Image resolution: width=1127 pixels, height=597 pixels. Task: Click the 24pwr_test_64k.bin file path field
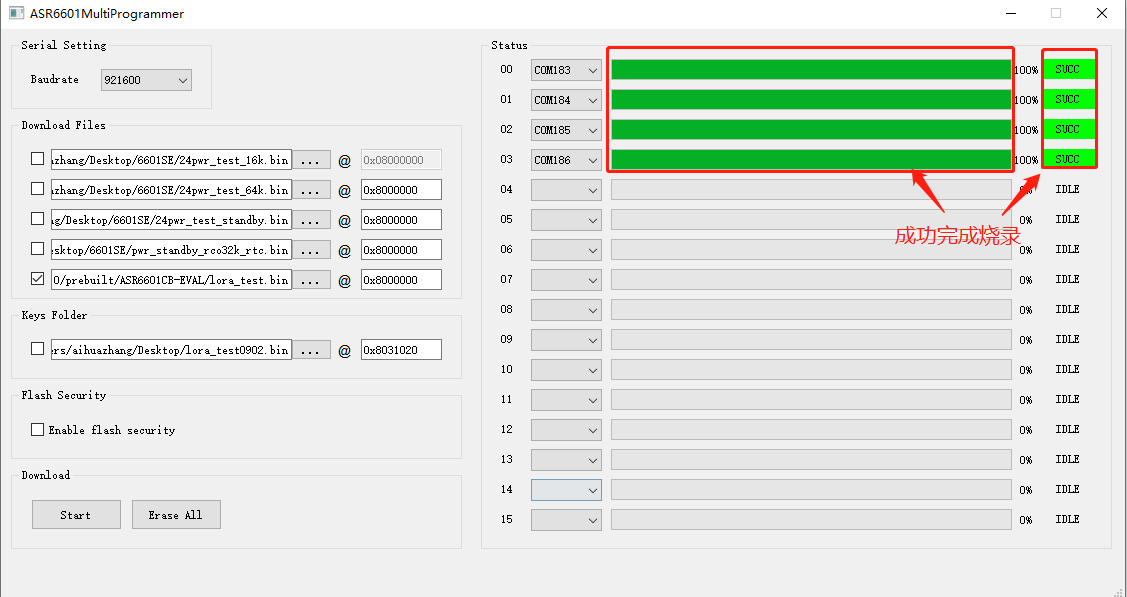click(171, 190)
